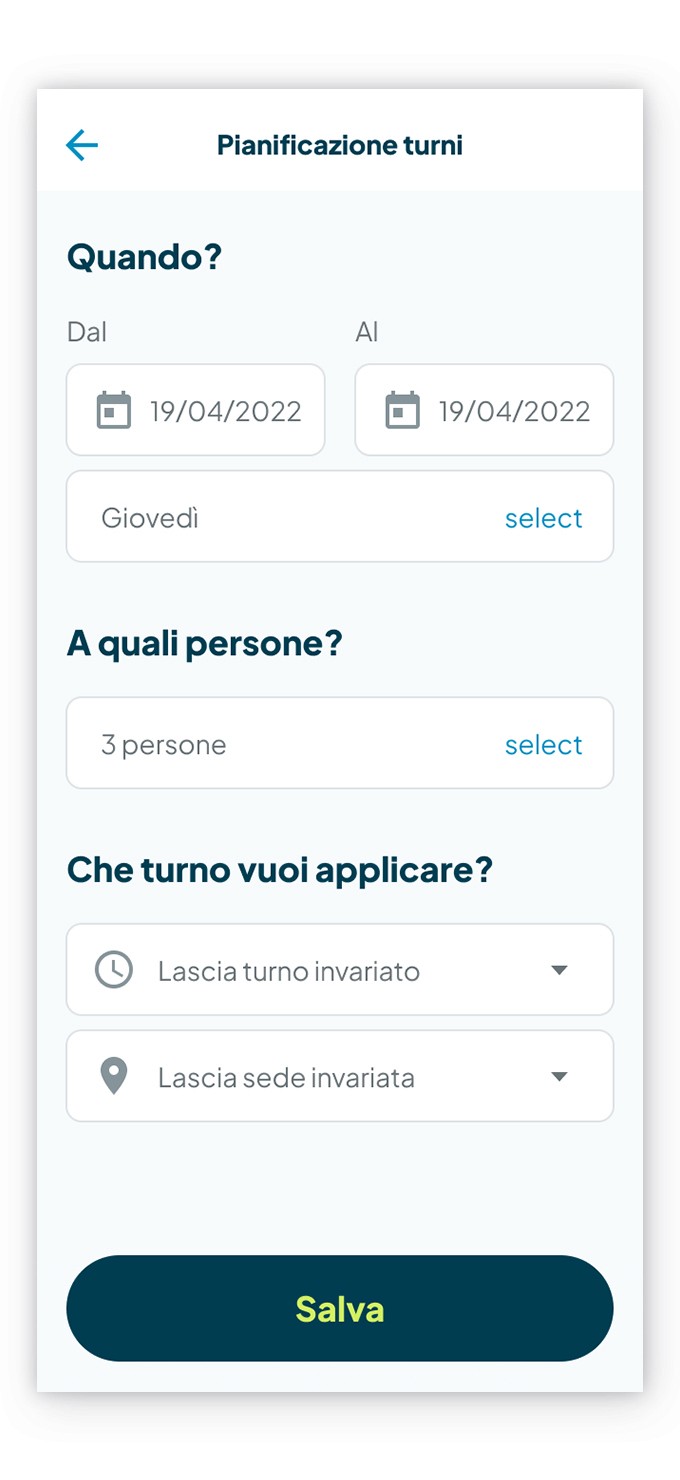
Task: Click select next to Giovedì
Action: (x=544, y=517)
